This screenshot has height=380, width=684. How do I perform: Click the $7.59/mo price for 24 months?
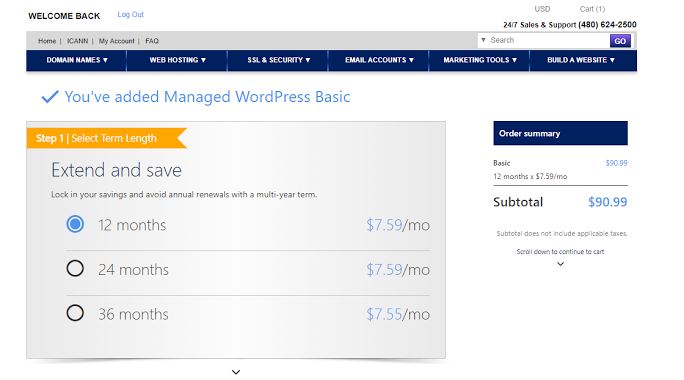398,270
